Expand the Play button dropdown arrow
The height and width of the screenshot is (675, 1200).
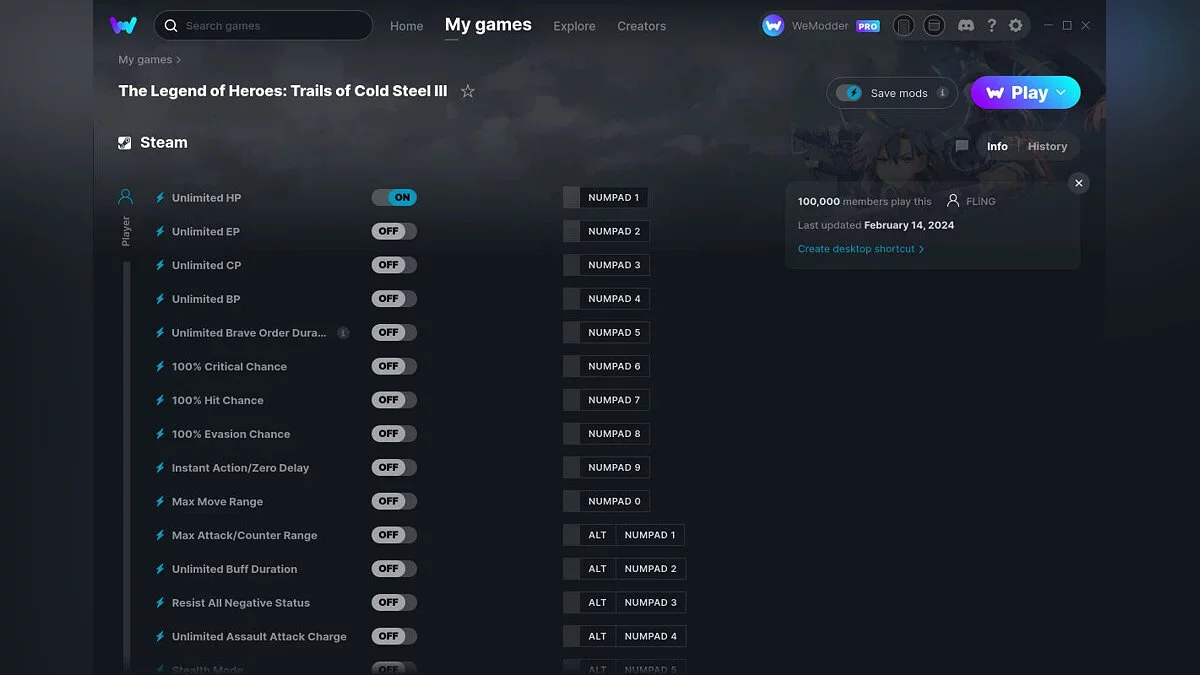(x=1062, y=93)
